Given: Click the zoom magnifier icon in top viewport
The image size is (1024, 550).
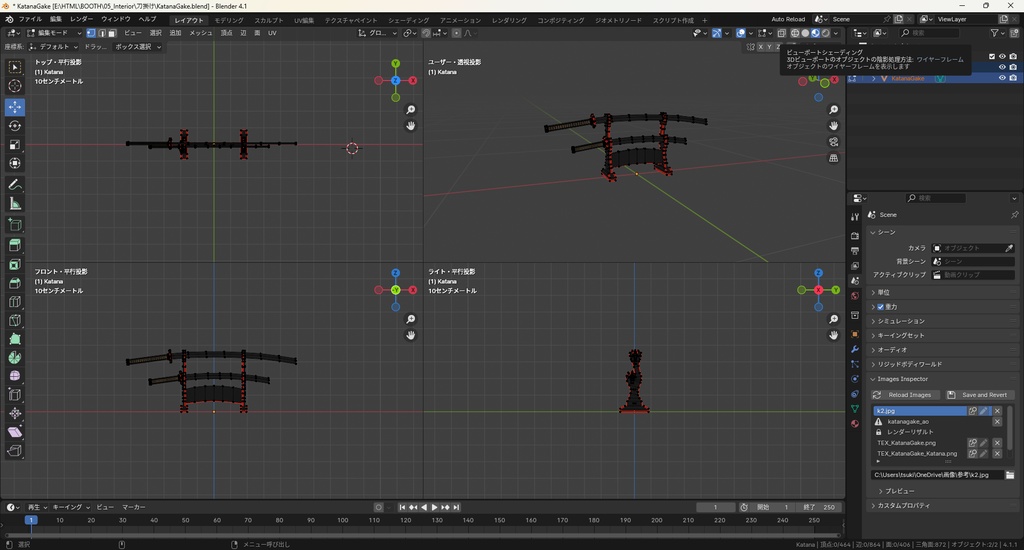Looking at the screenshot, I should pyautogui.click(x=411, y=110).
